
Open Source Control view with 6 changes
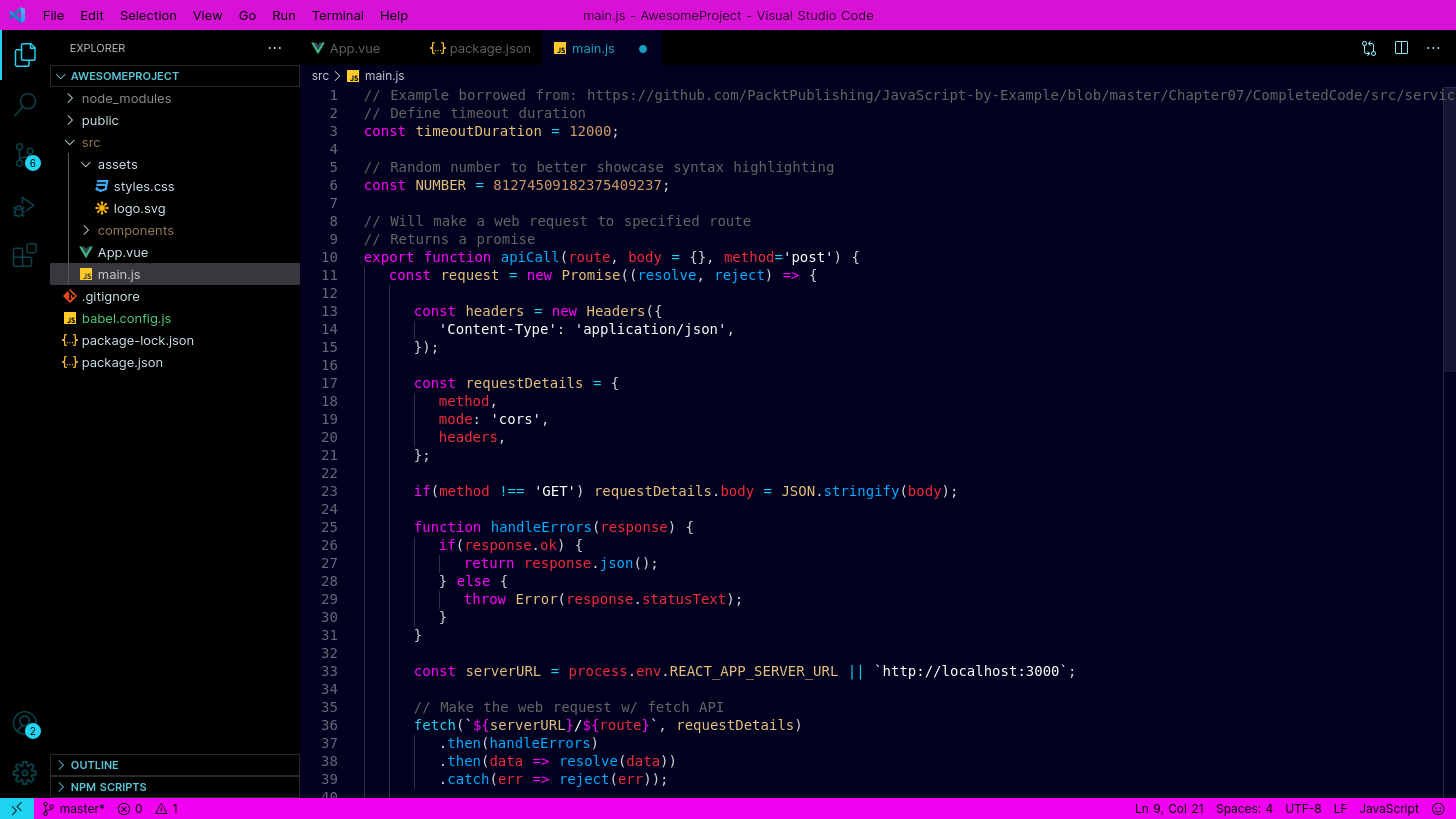pos(25,155)
